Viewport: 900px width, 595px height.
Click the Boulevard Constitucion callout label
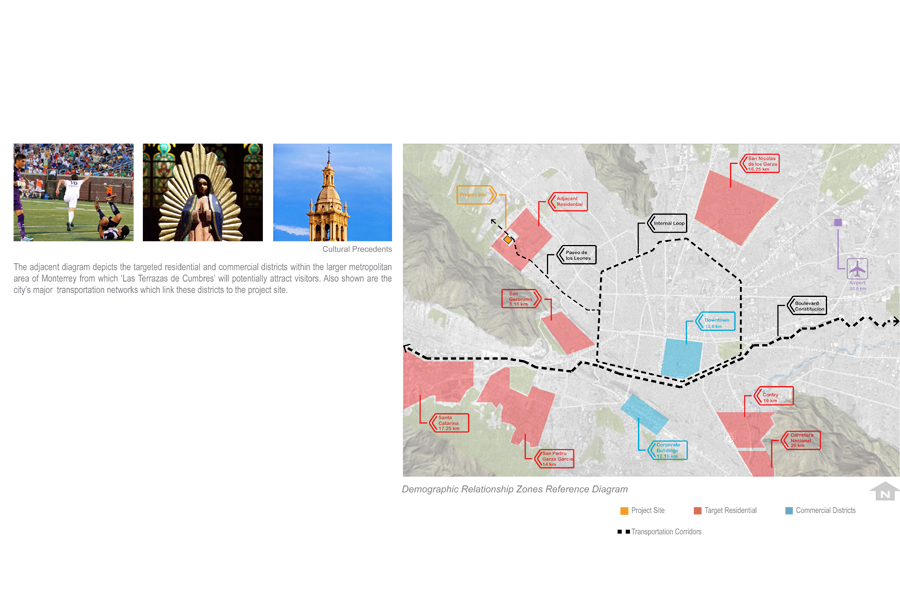[x=808, y=305]
